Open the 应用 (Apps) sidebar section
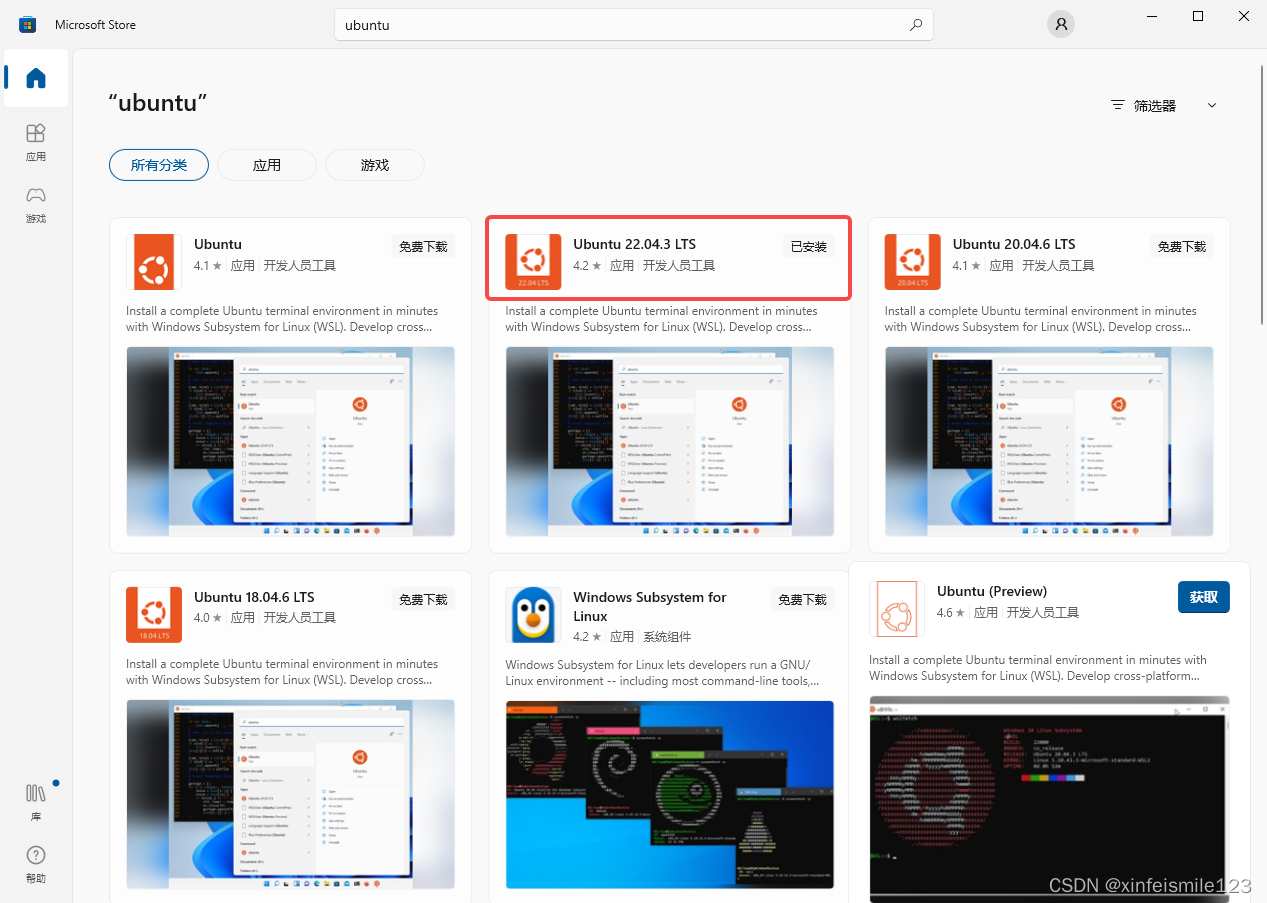1267x903 pixels. tap(36, 142)
